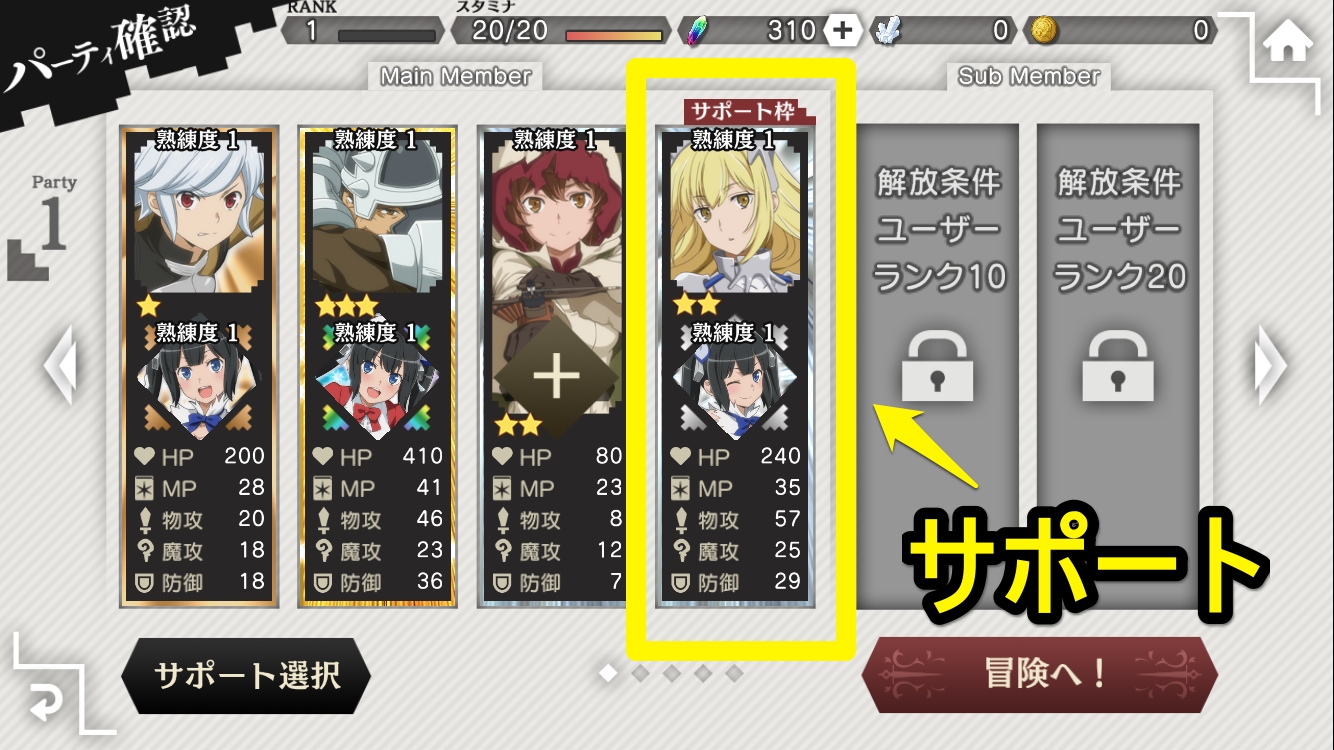Tap the plus icon to add gems
Image resolution: width=1334 pixels, height=750 pixels.
click(x=843, y=31)
